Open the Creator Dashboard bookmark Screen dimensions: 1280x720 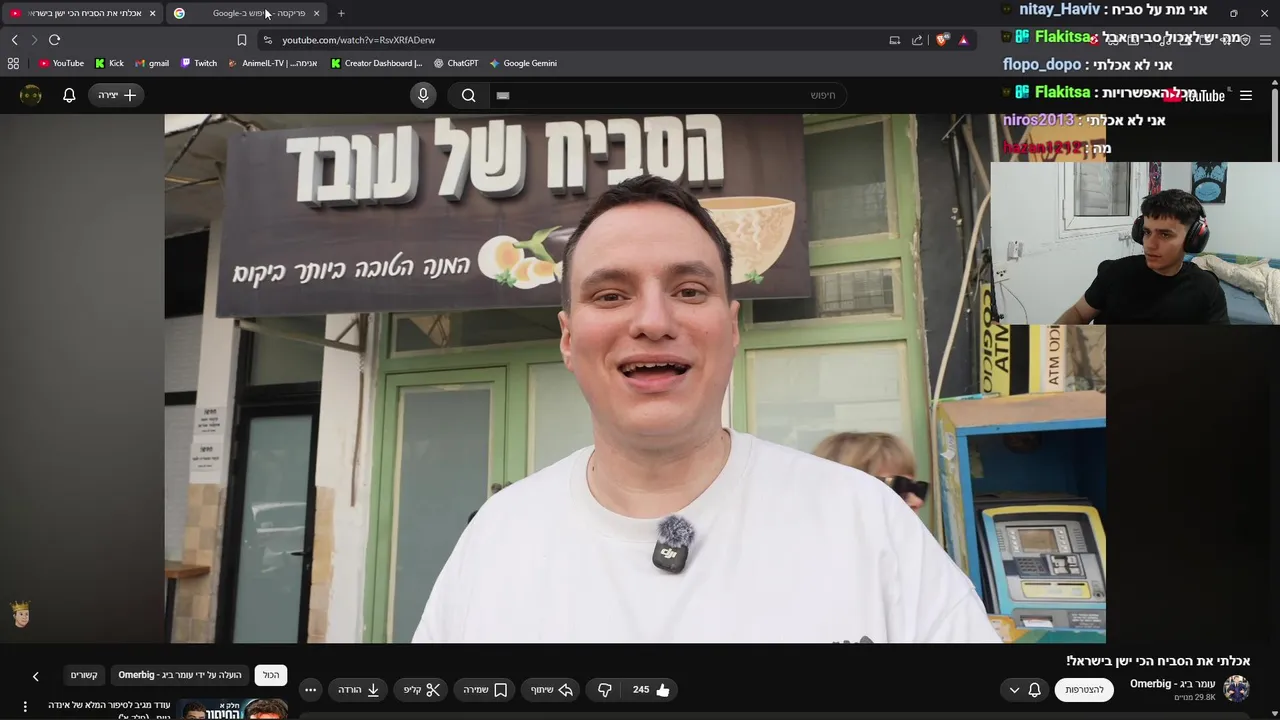coord(377,63)
